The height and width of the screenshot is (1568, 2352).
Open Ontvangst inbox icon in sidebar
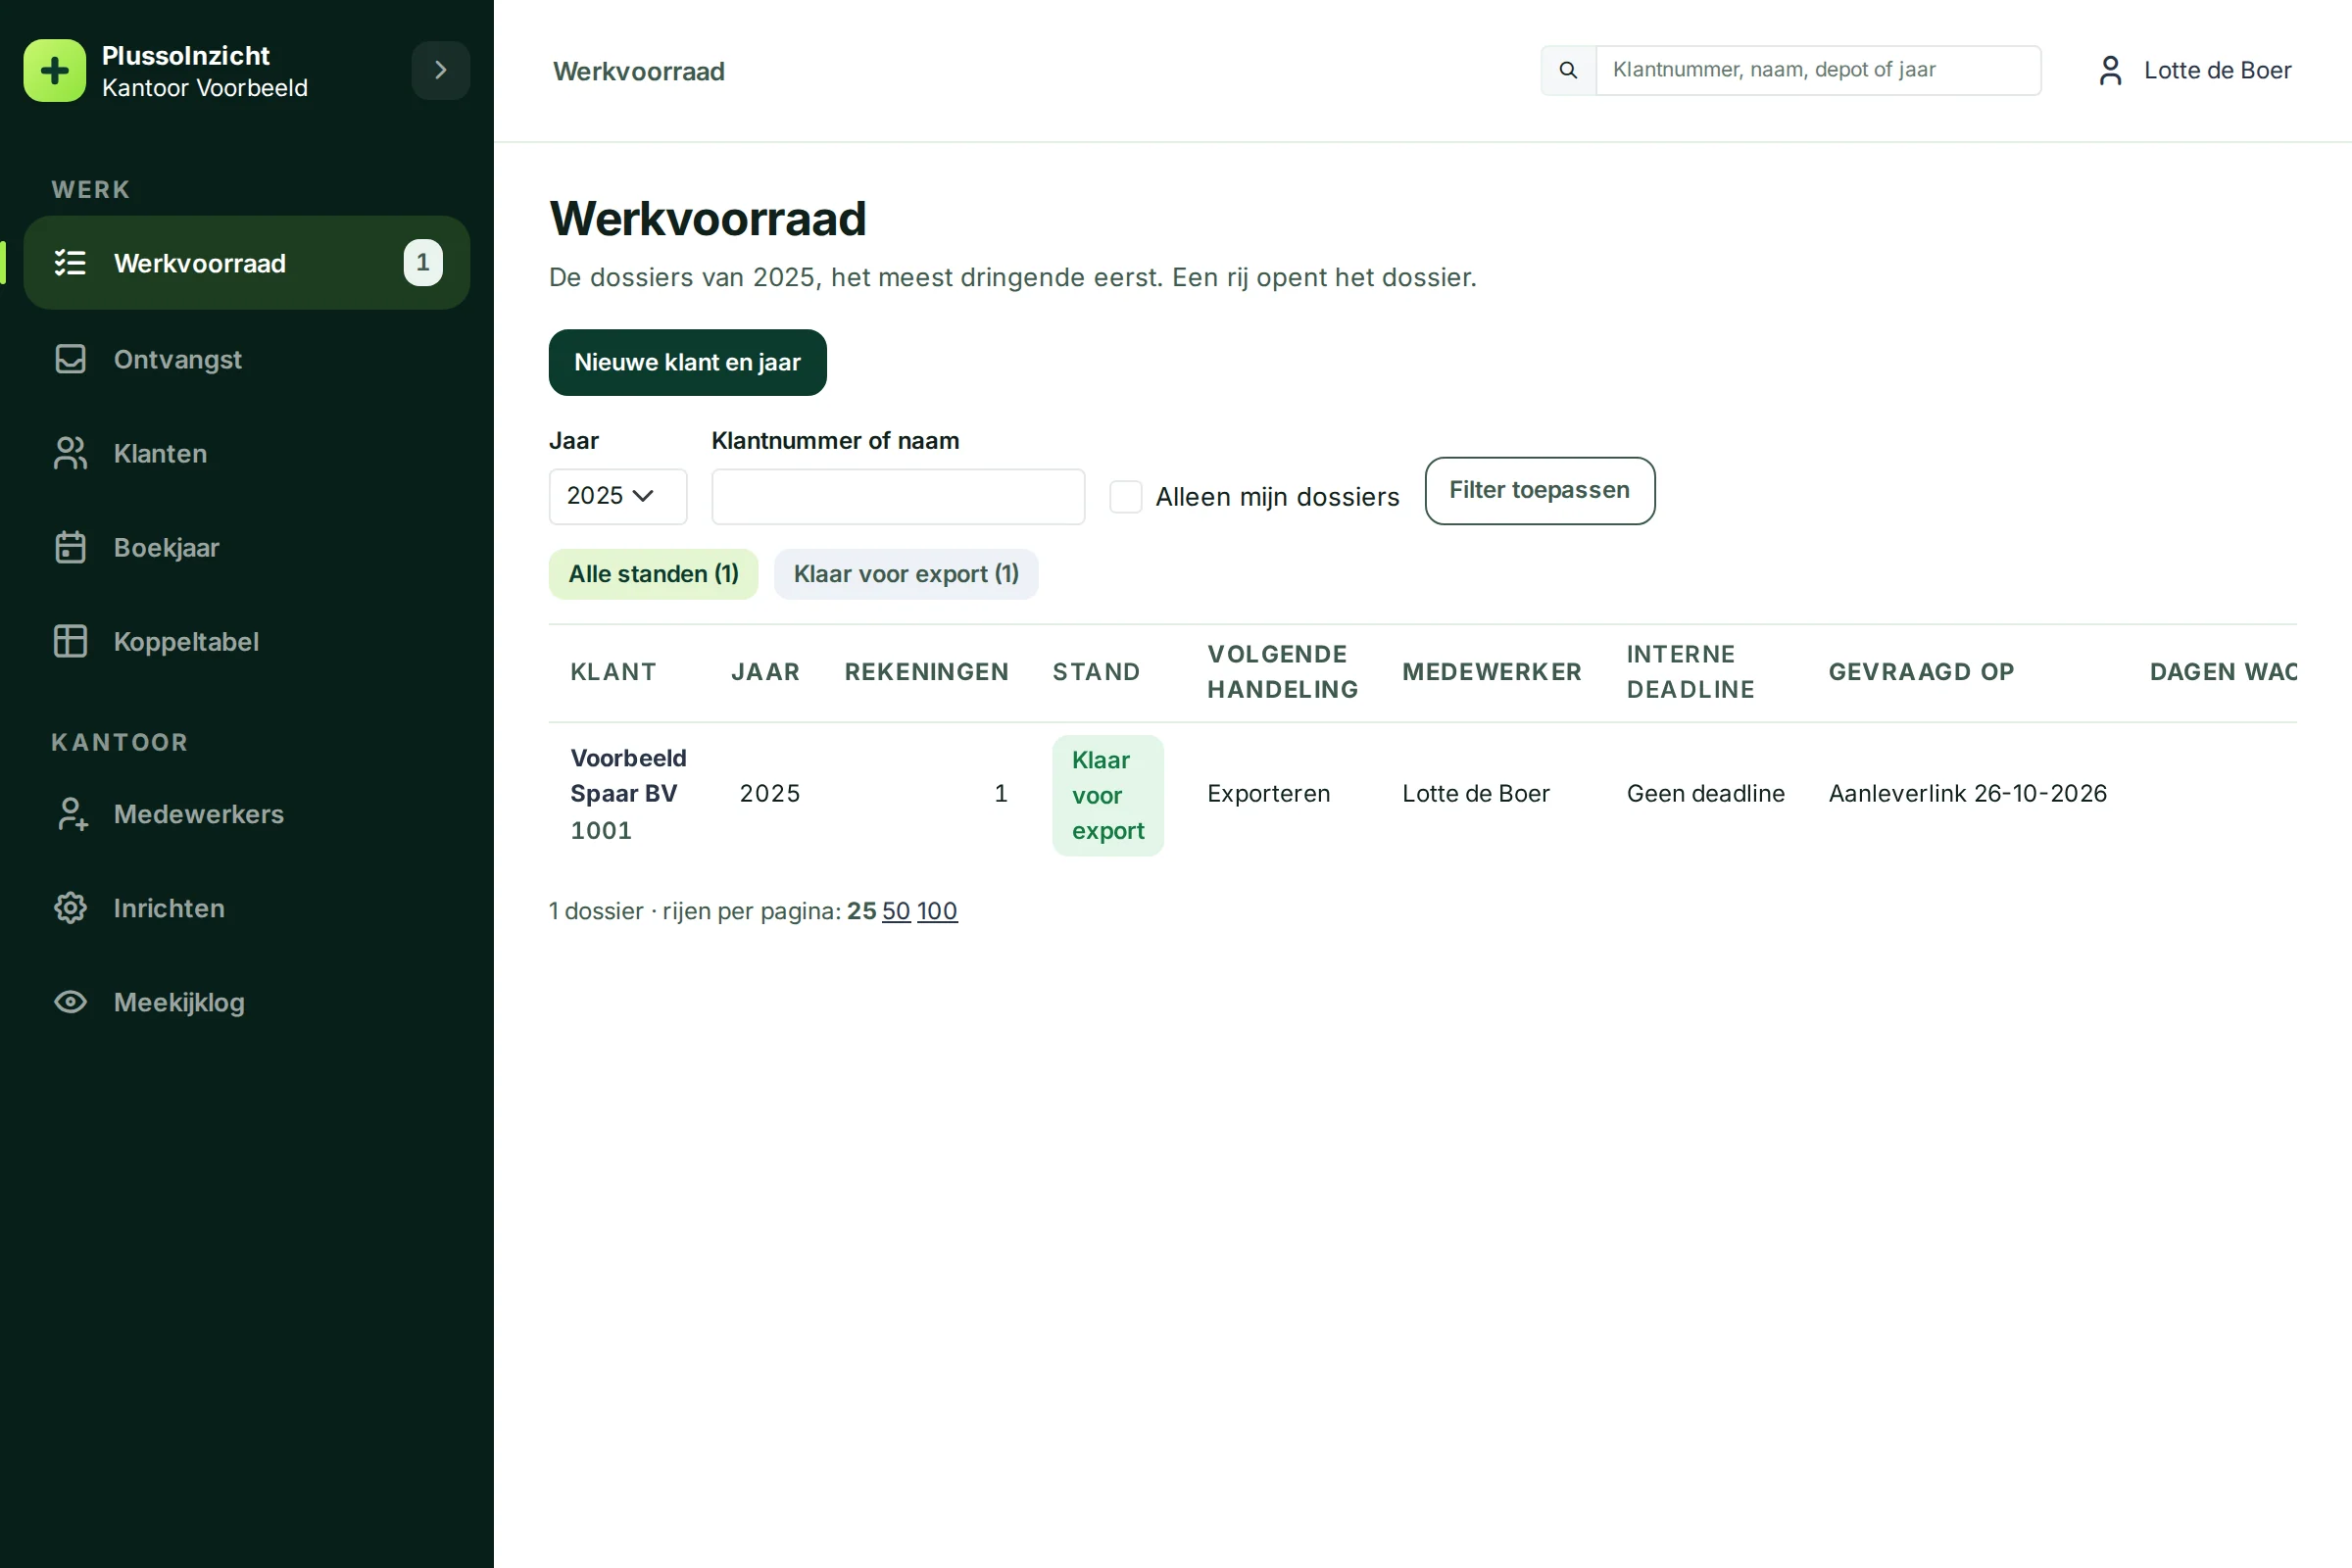pos(70,359)
